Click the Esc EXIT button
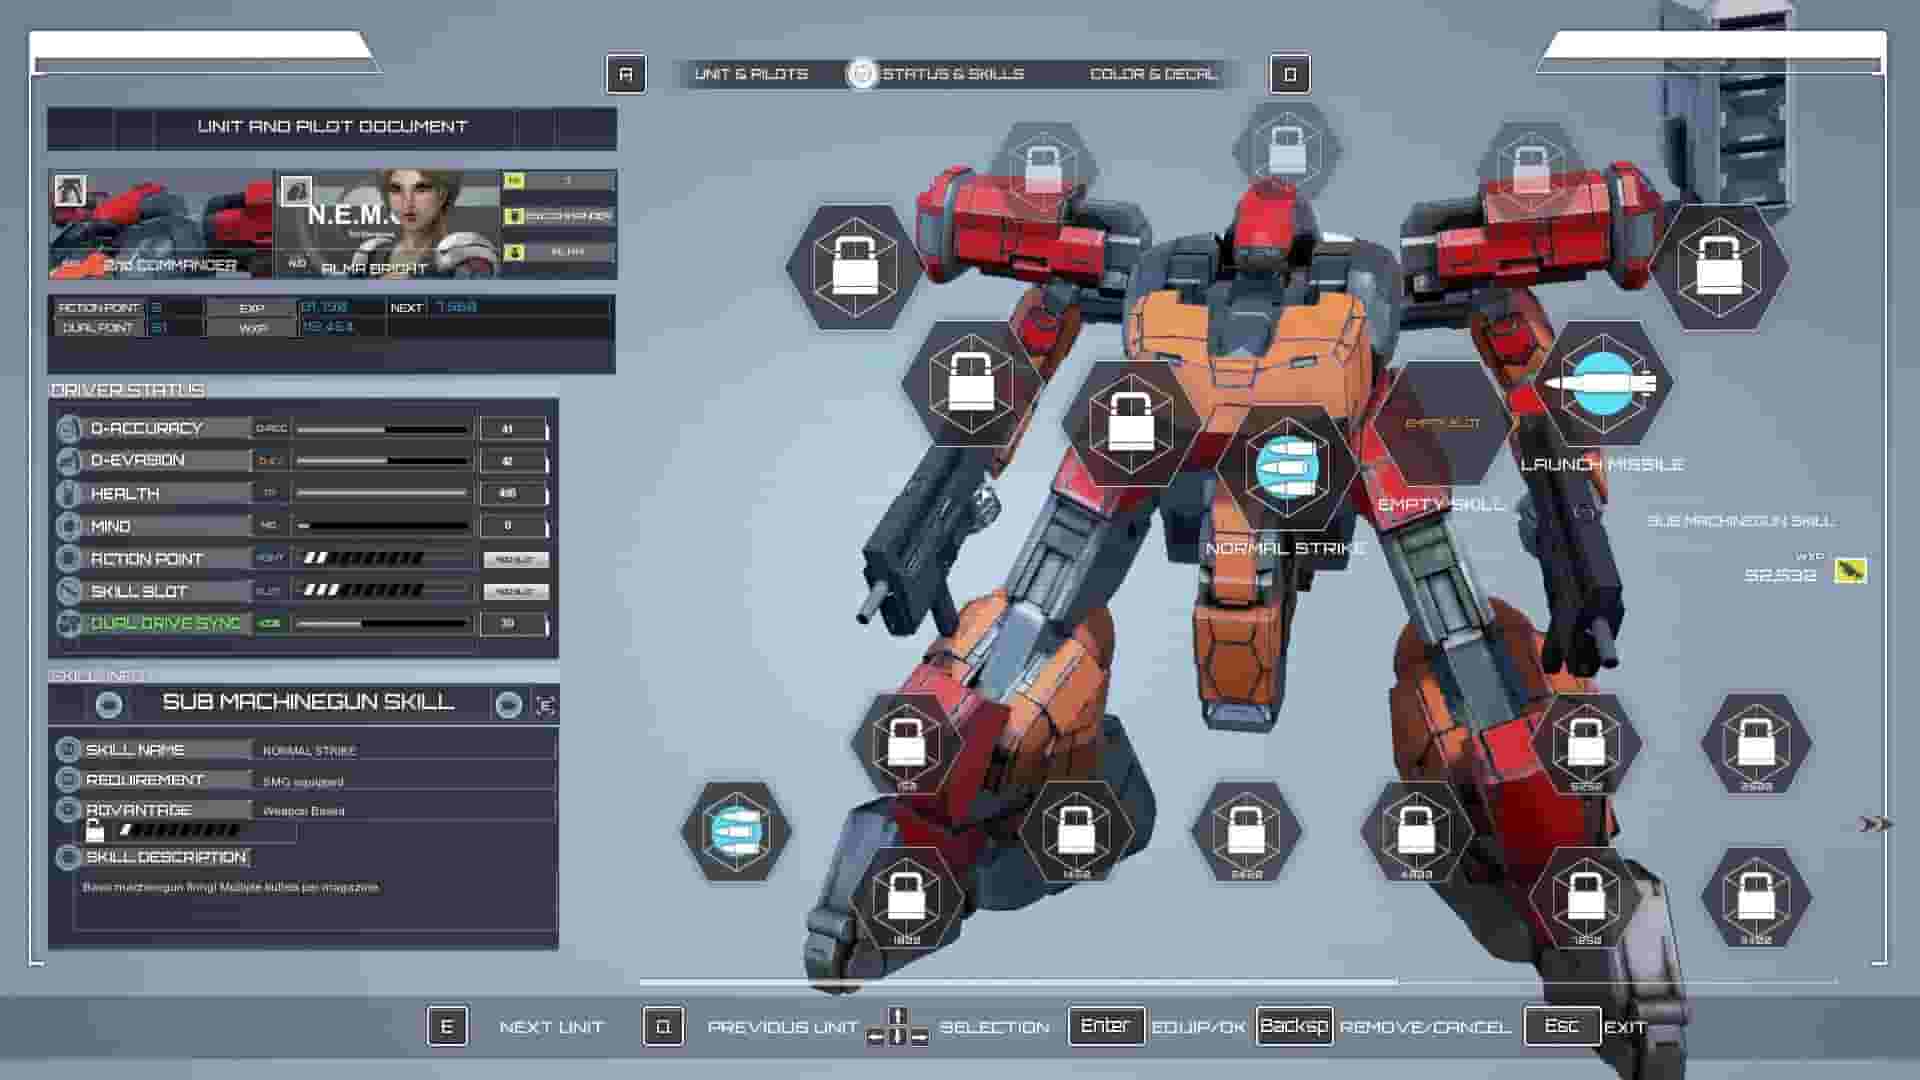1920x1080 pixels. (1562, 1025)
